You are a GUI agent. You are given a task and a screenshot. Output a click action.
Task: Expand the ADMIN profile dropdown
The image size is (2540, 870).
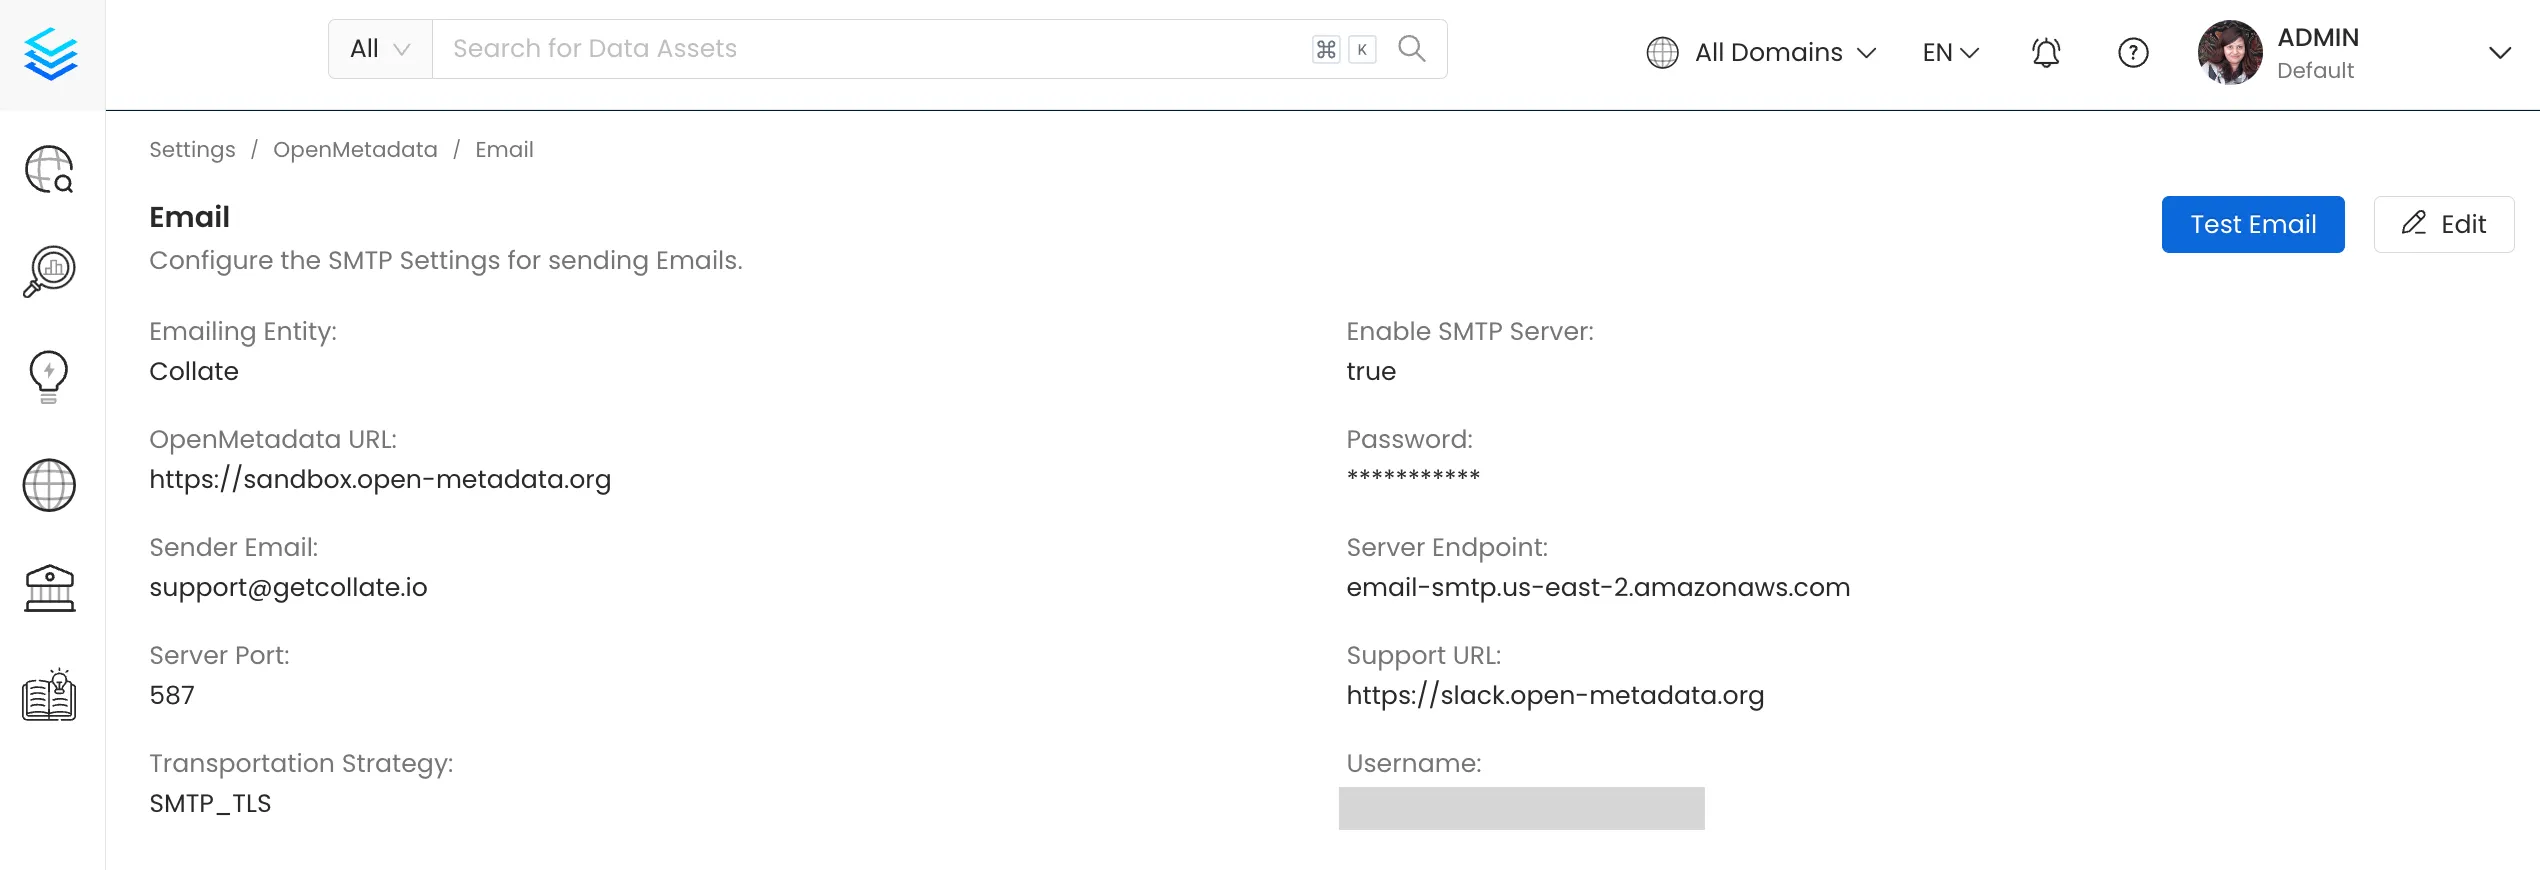point(2499,52)
